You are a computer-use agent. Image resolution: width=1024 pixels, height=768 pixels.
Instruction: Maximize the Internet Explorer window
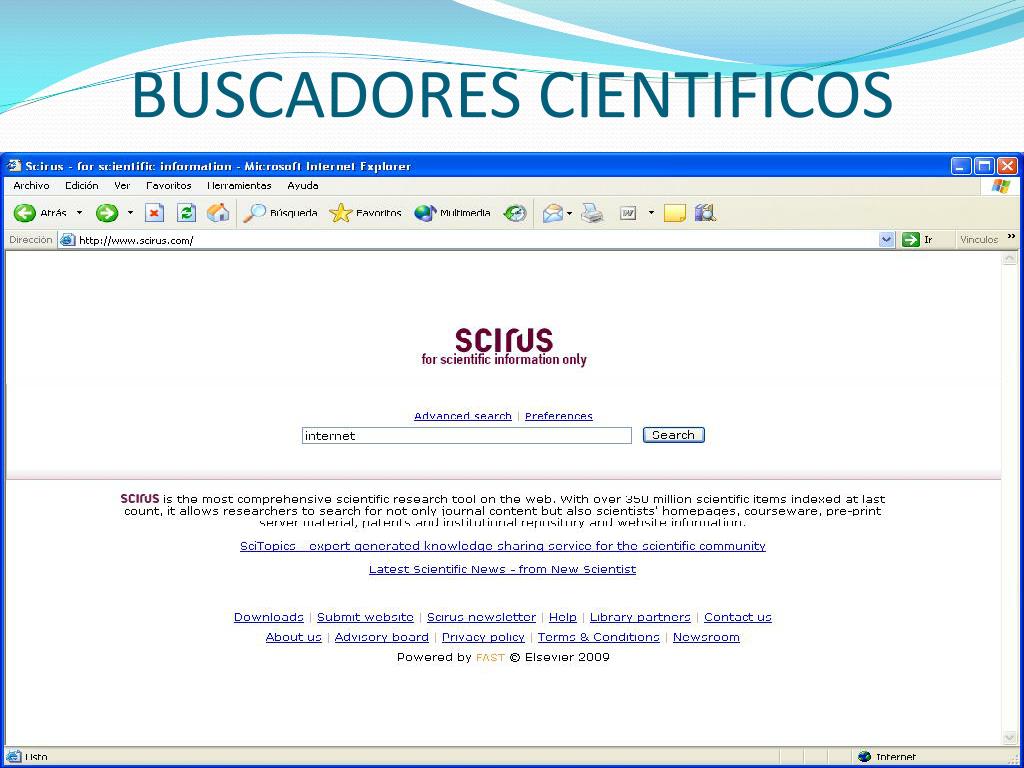984,166
